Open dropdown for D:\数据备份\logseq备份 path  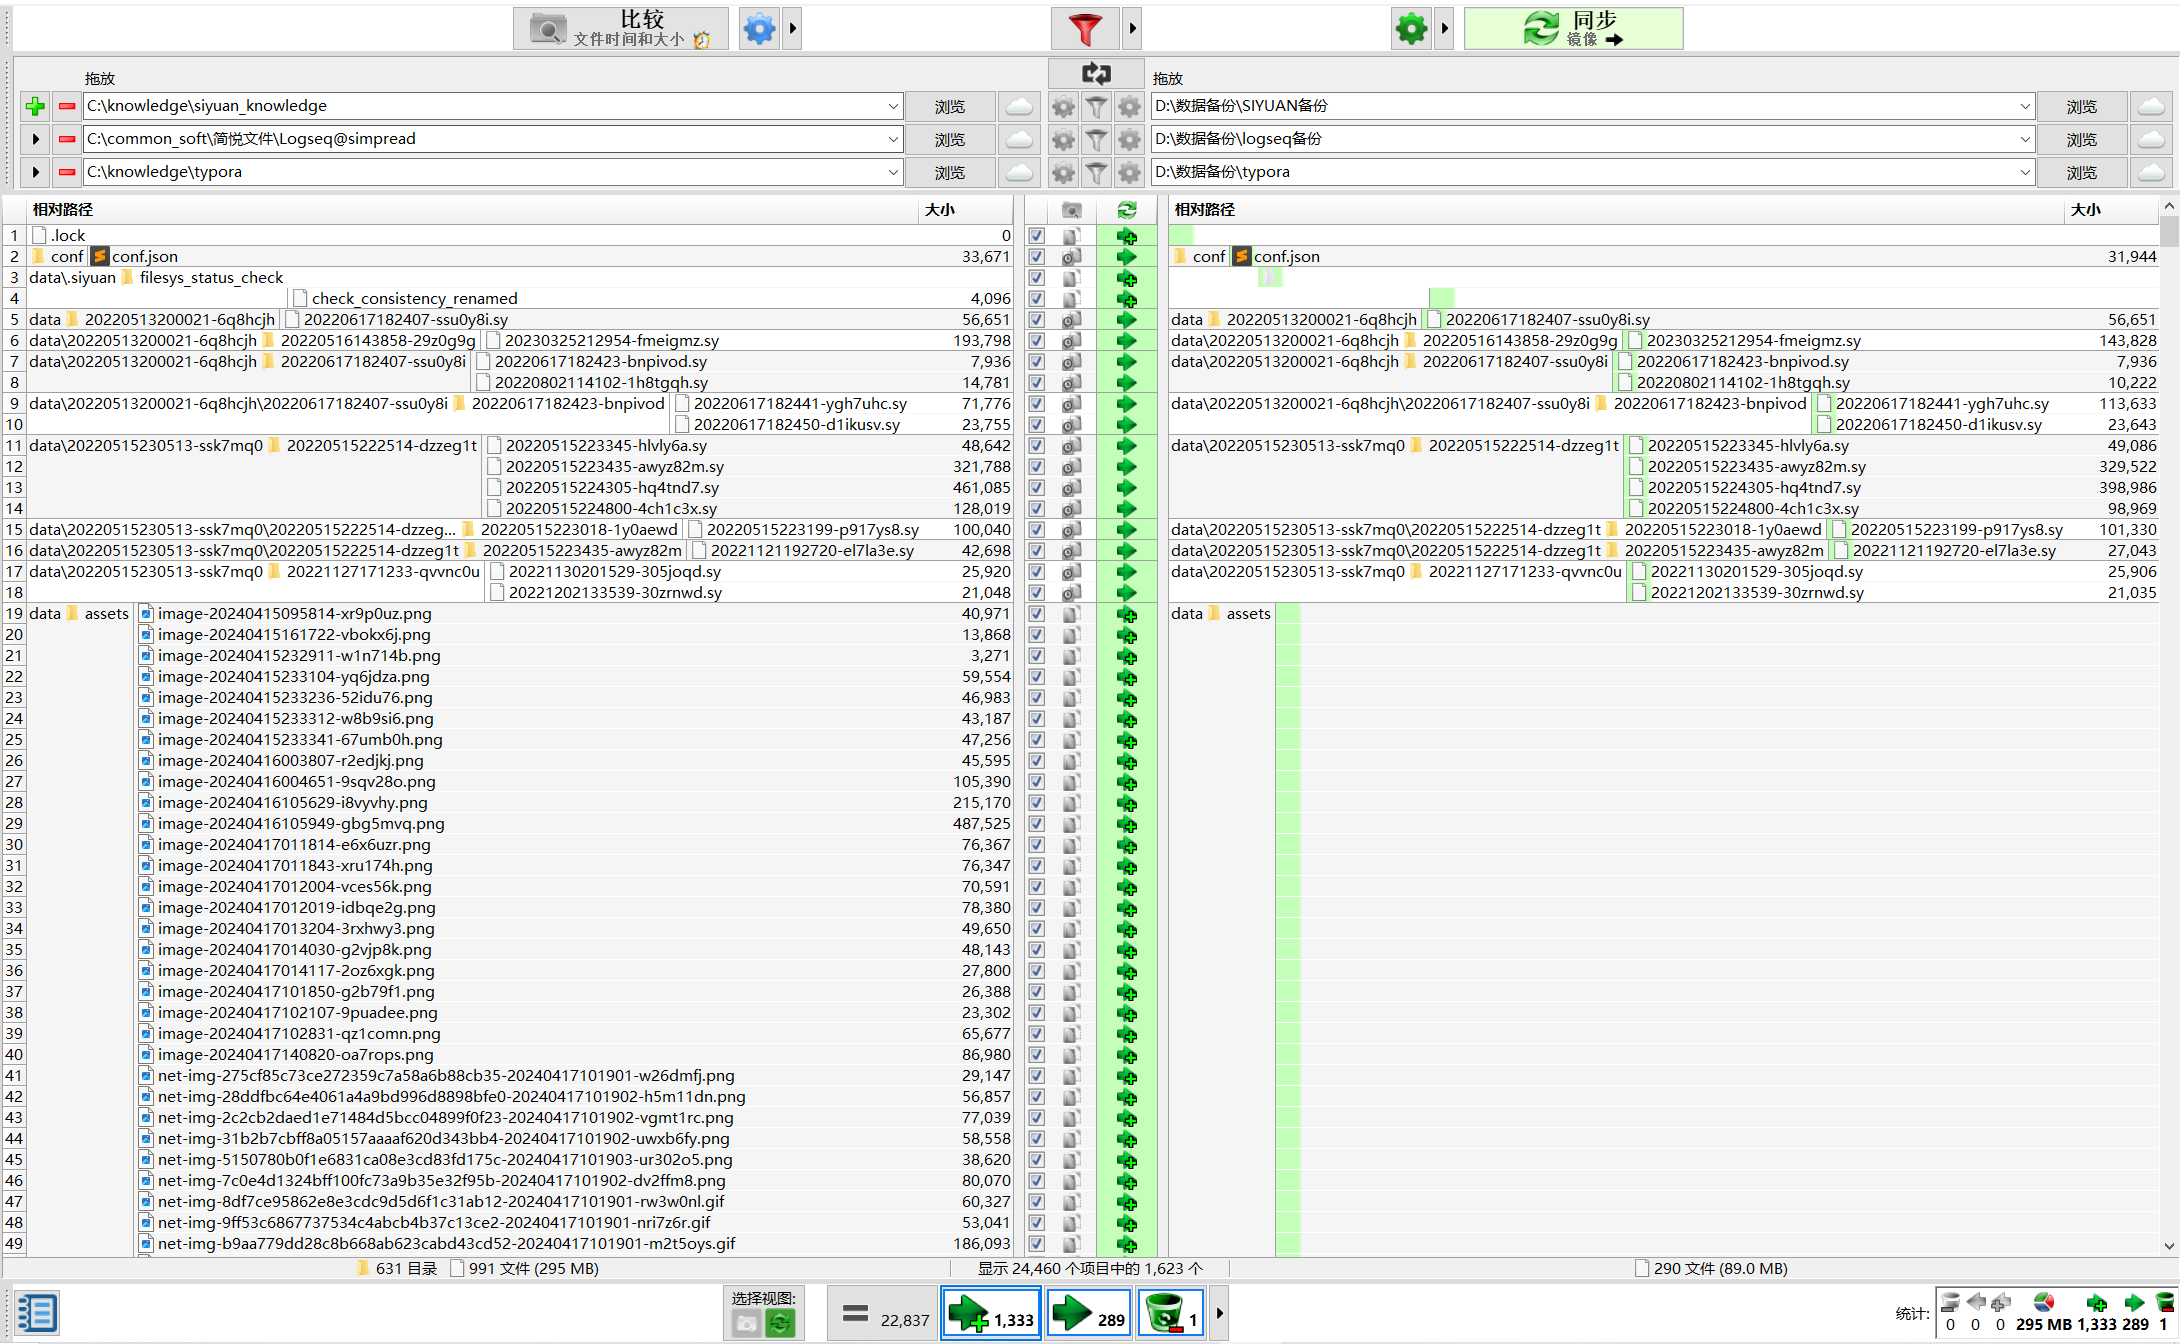[2024, 139]
